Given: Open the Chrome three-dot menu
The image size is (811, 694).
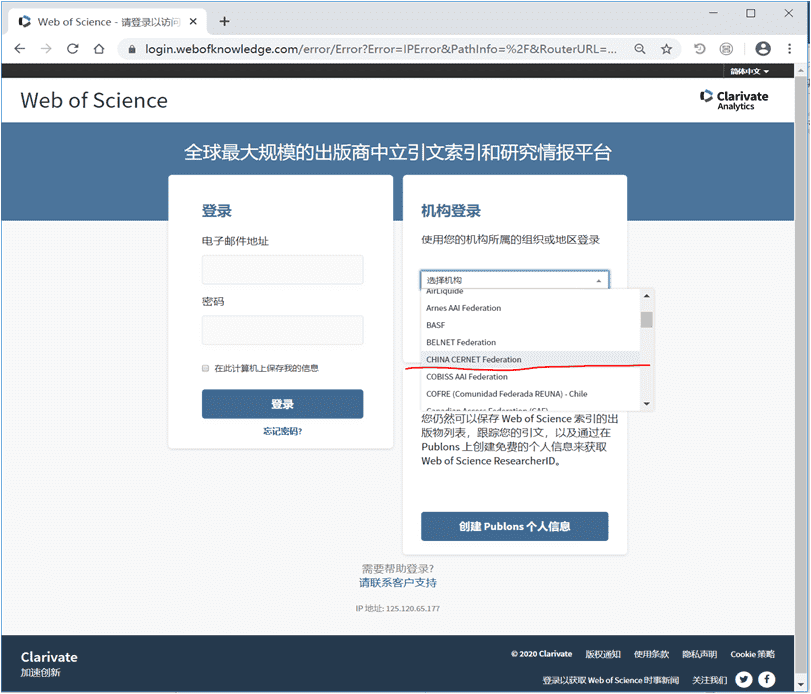Looking at the screenshot, I should pyautogui.click(x=790, y=48).
